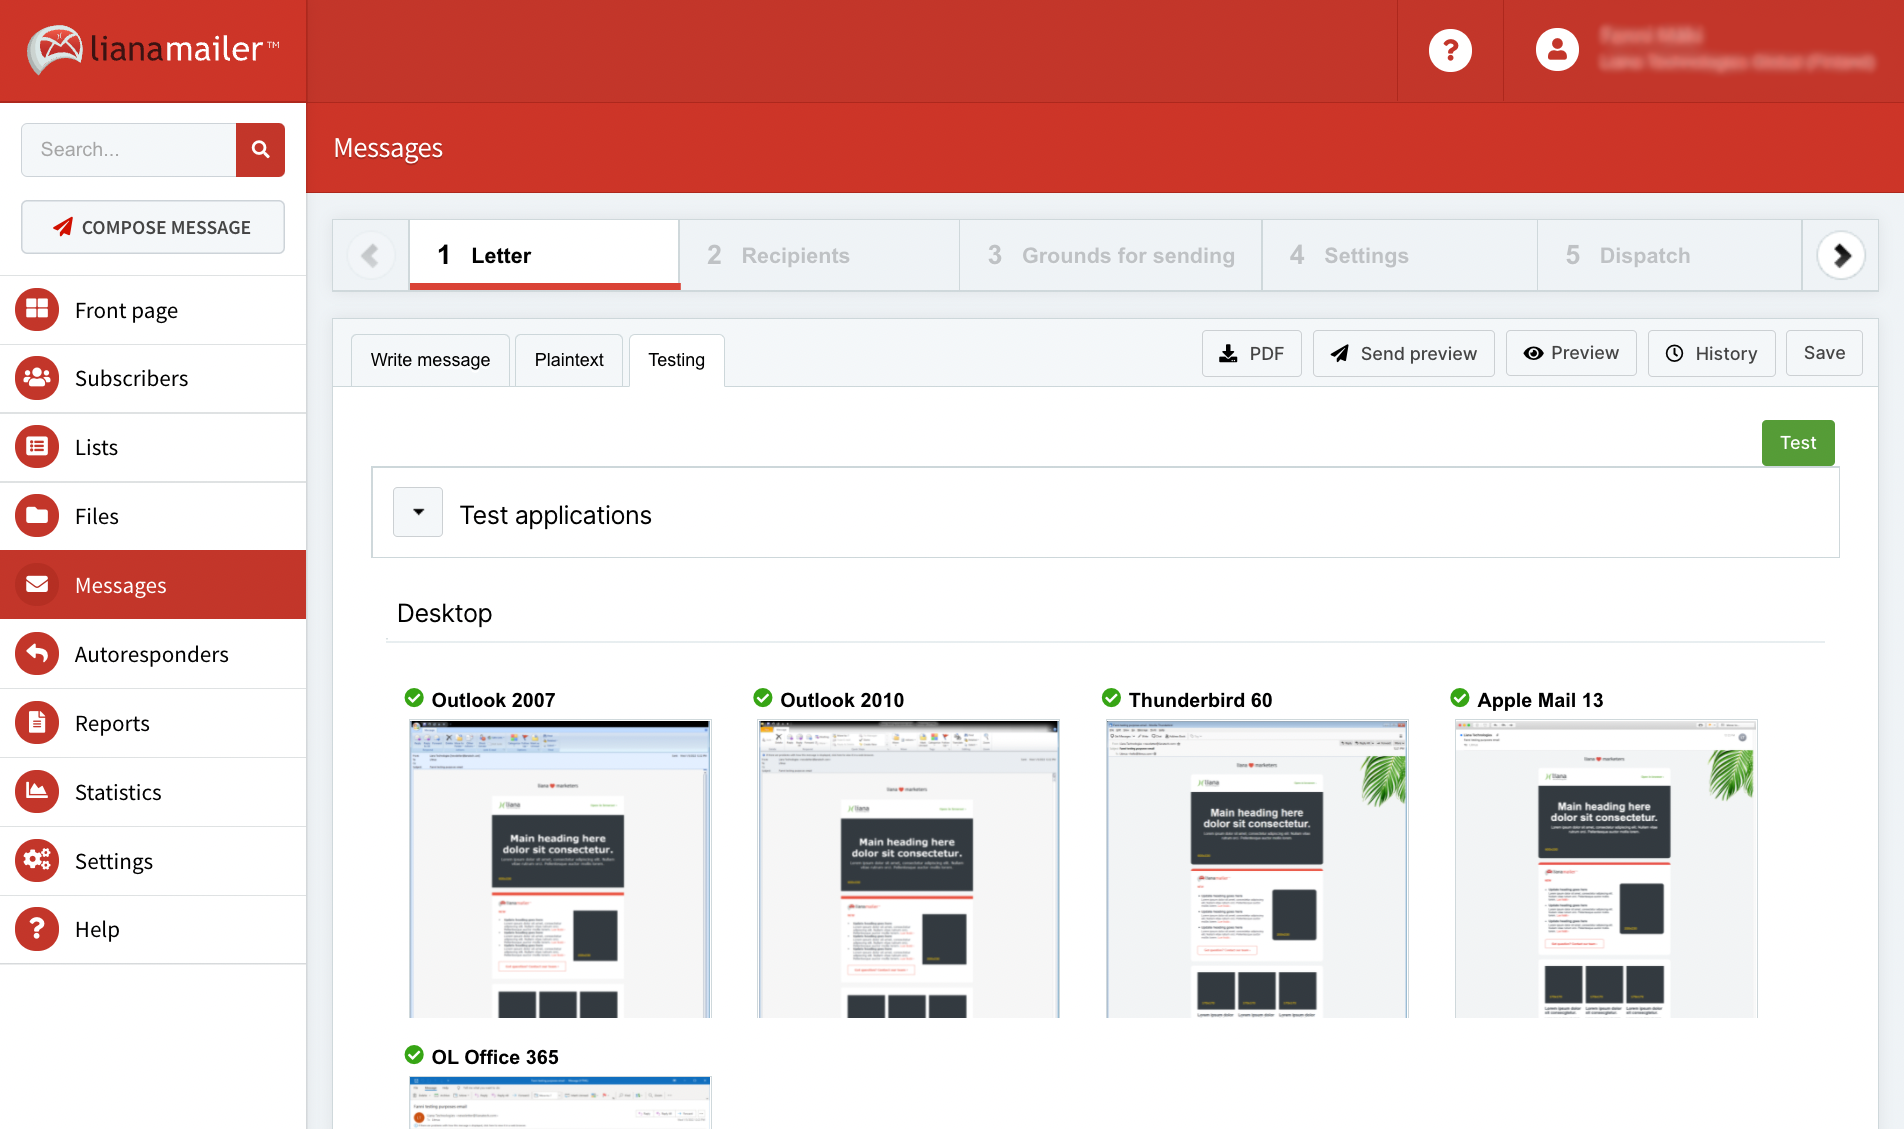Click the search magnifier button

[x=260, y=150]
